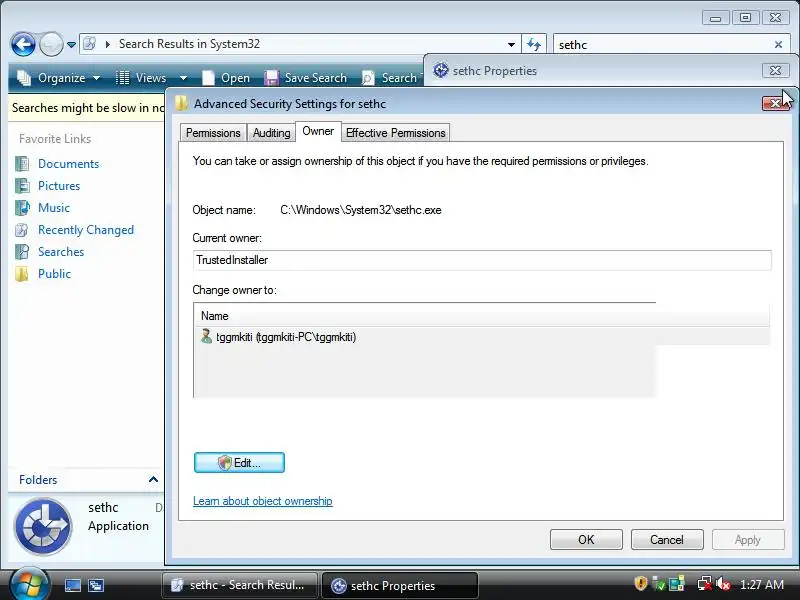Select the Owner tab
This screenshot has width=800, height=600.
(x=318, y=131)
